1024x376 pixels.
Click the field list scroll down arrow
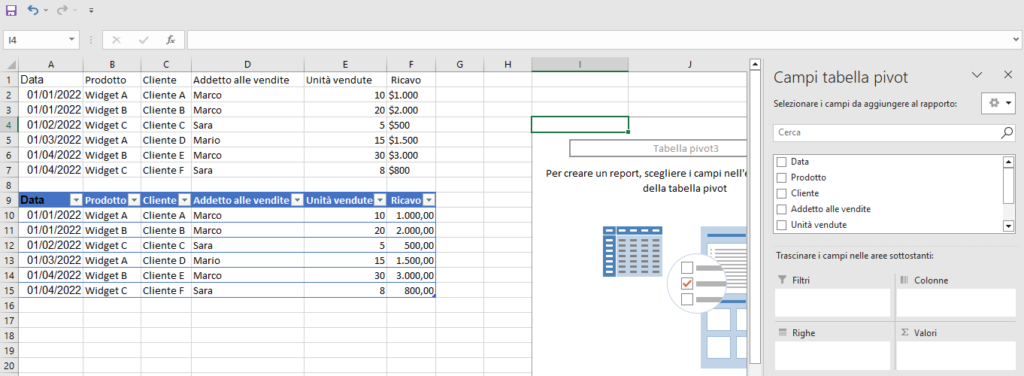[x=1008, y=226]
